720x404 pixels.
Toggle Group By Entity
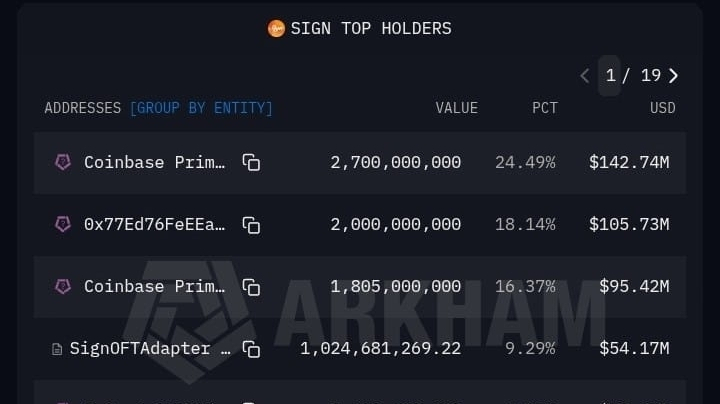[x=201, y=108]
